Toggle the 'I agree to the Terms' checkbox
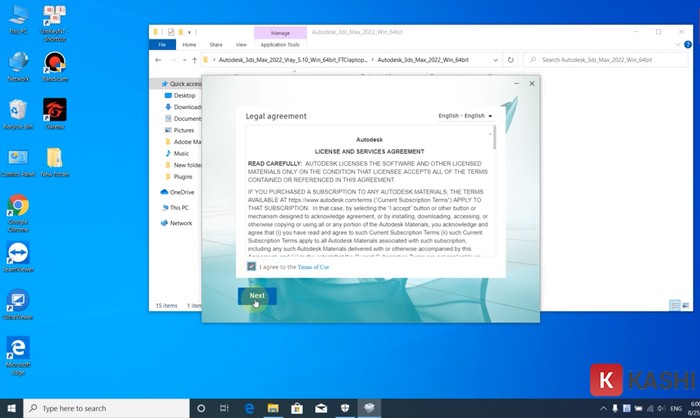The image size is (700, 418). click(x=252, y=267)
